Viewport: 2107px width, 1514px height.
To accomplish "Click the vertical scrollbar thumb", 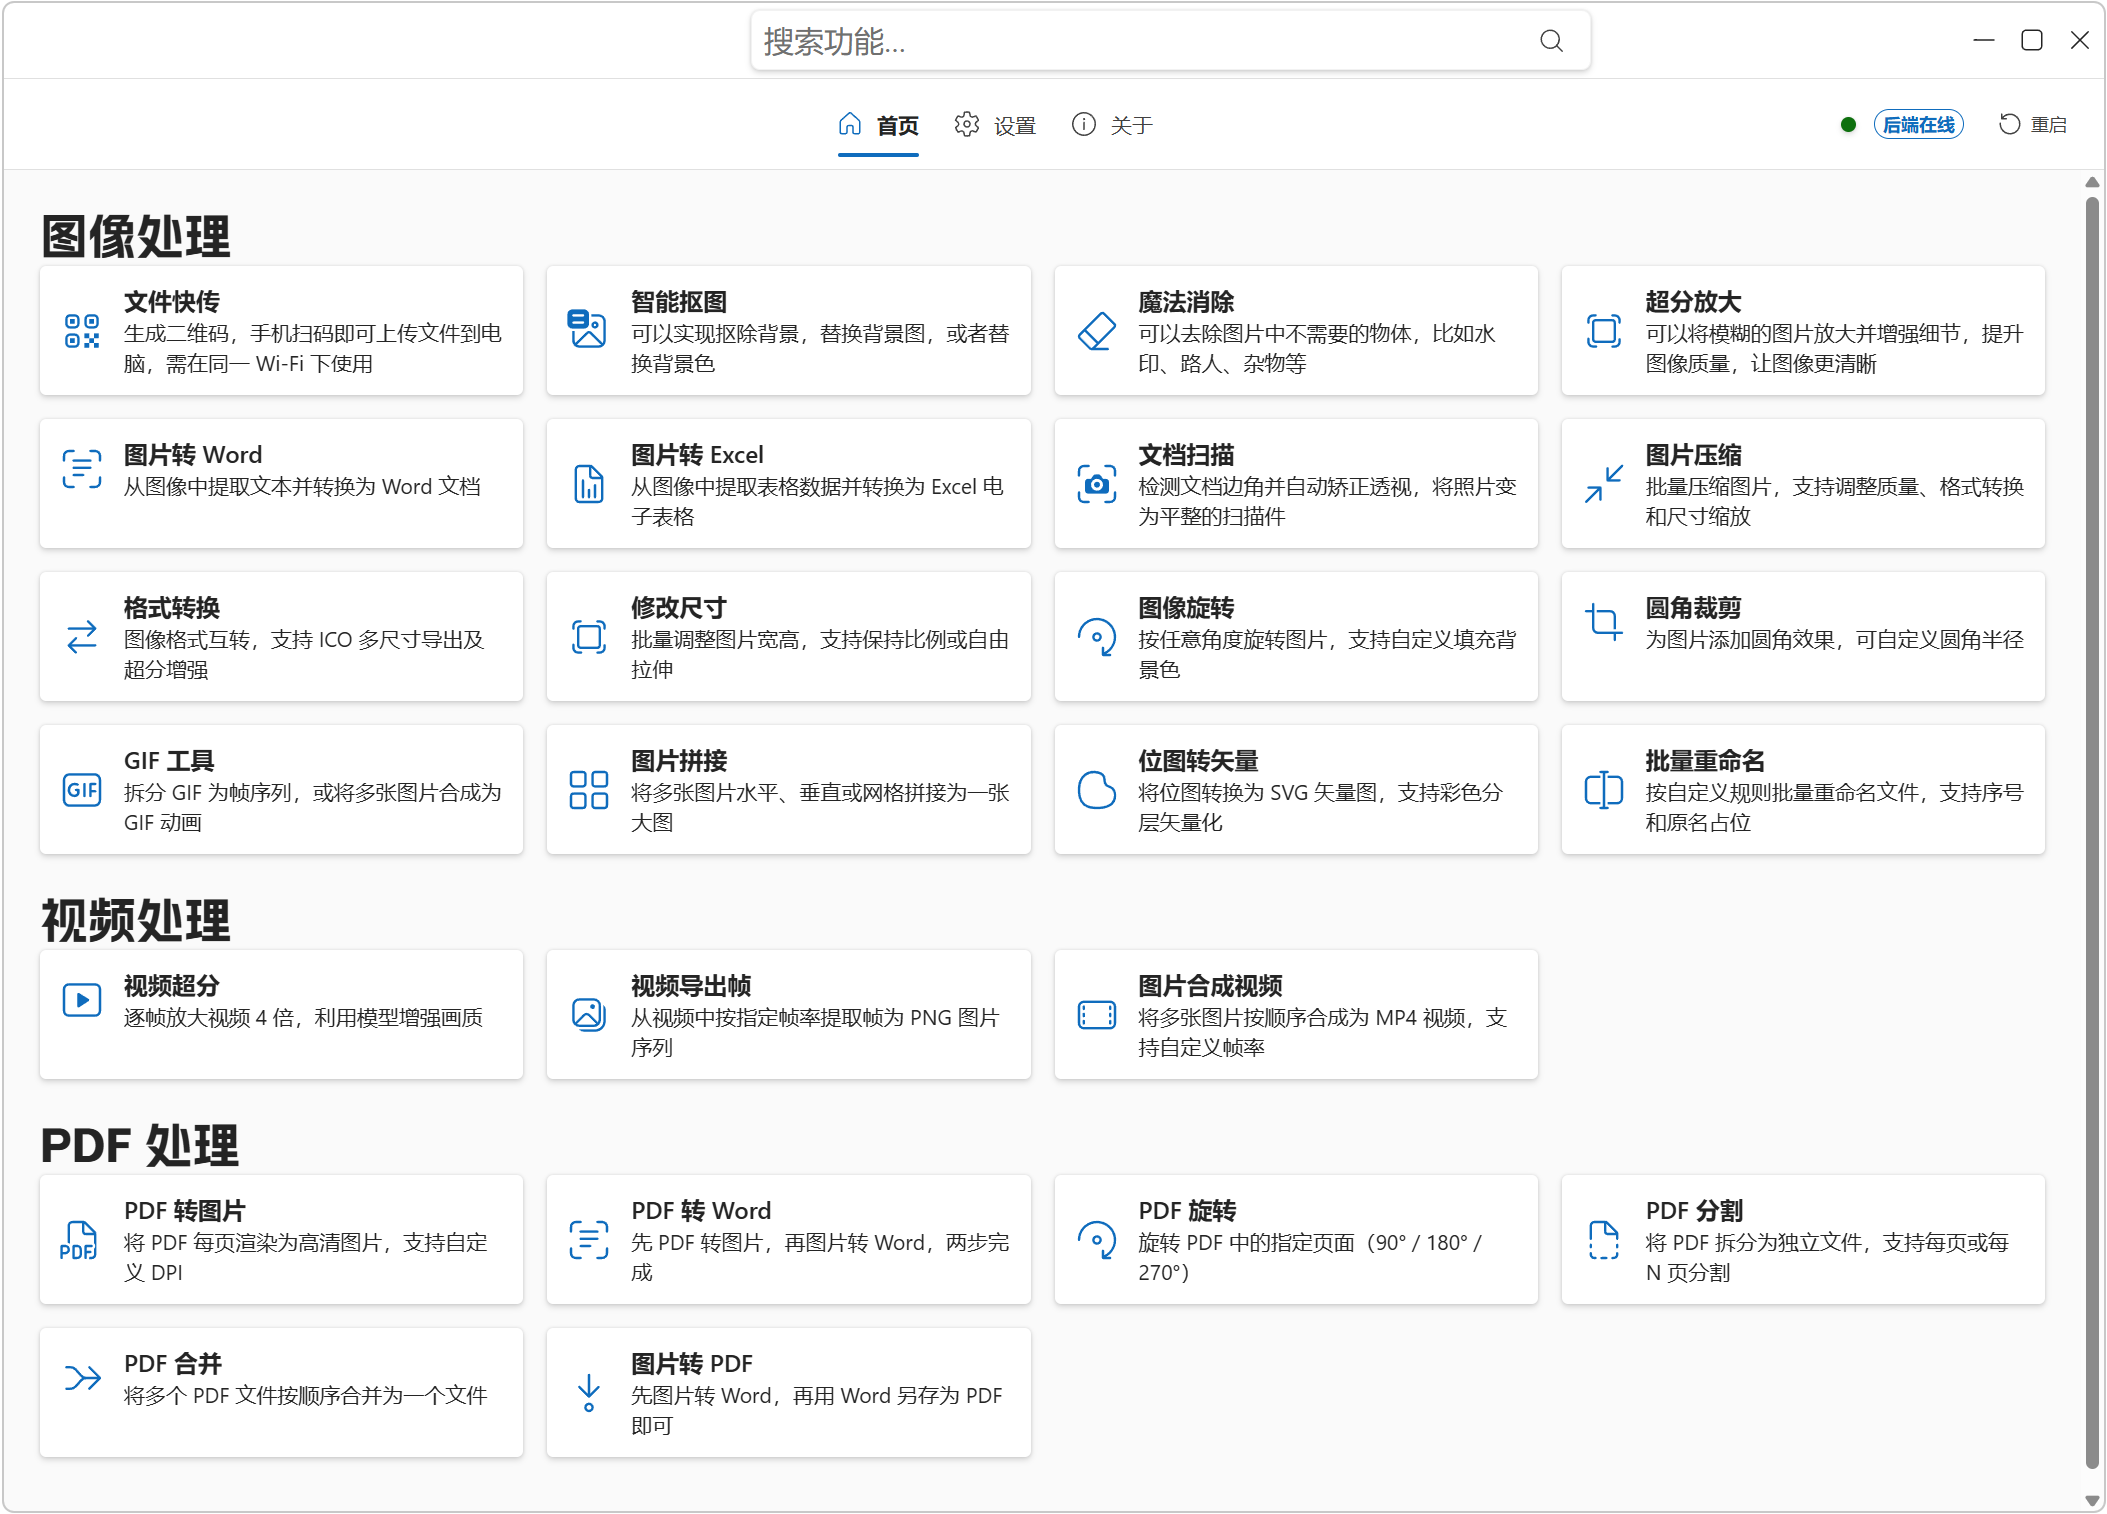I will coord(2091,832).
